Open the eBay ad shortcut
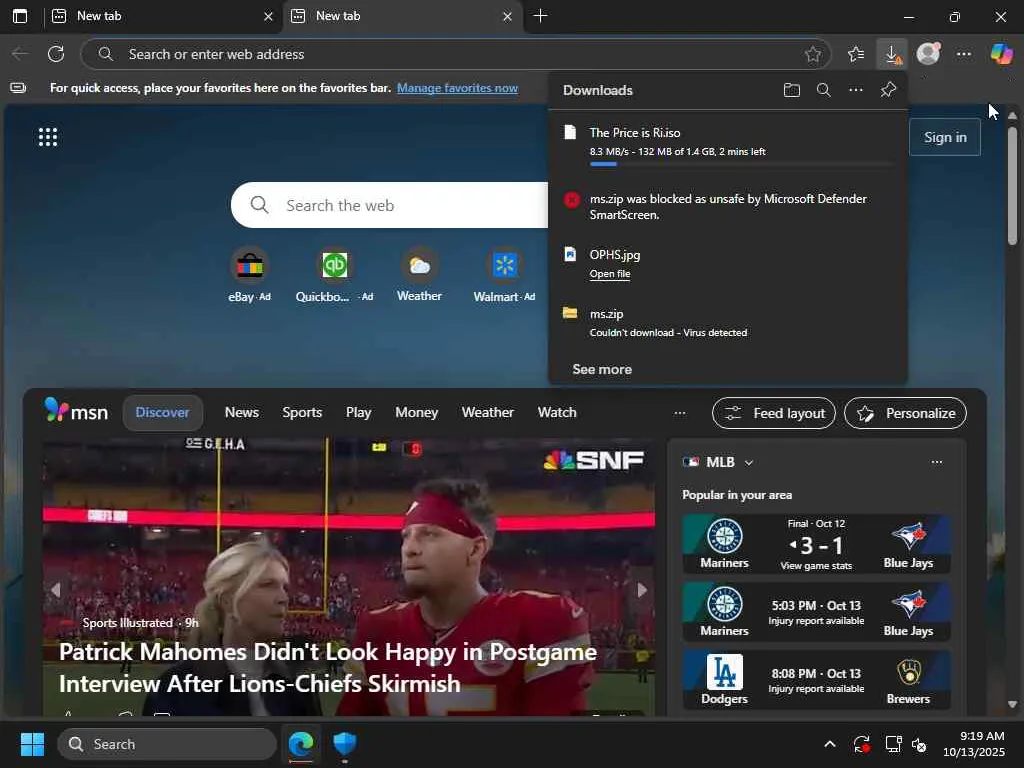Screen dimensions: 1024x768 click(x=249, y=275)
